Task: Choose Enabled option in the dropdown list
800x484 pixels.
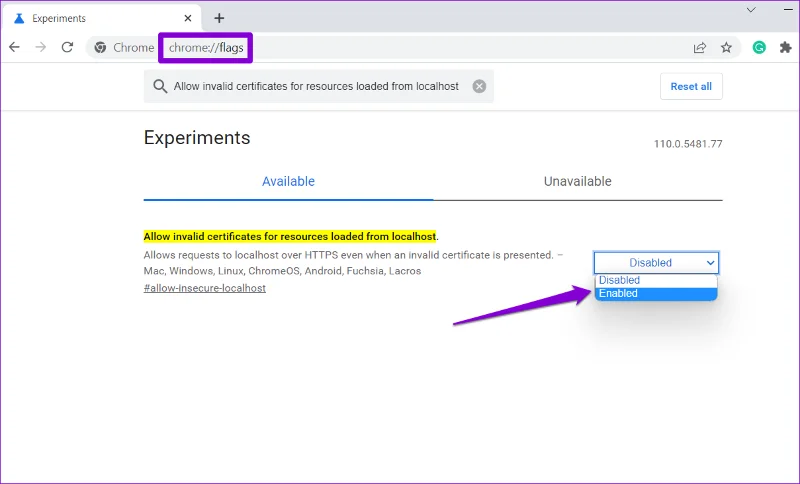Action: [x=656, y=293]
